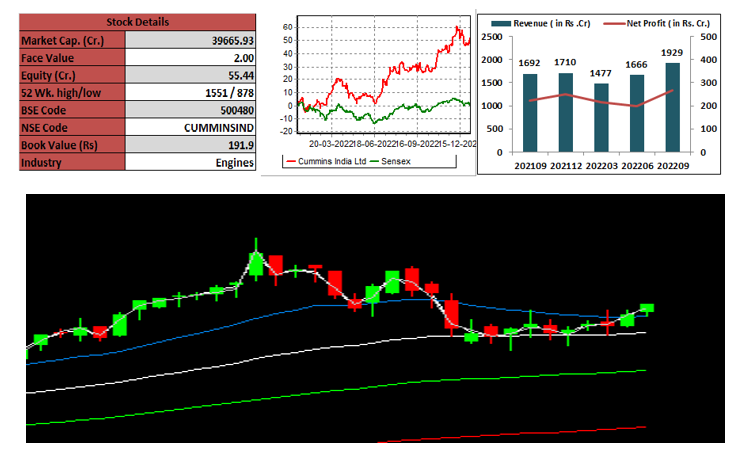Click the -20 percent axis value

286,132
